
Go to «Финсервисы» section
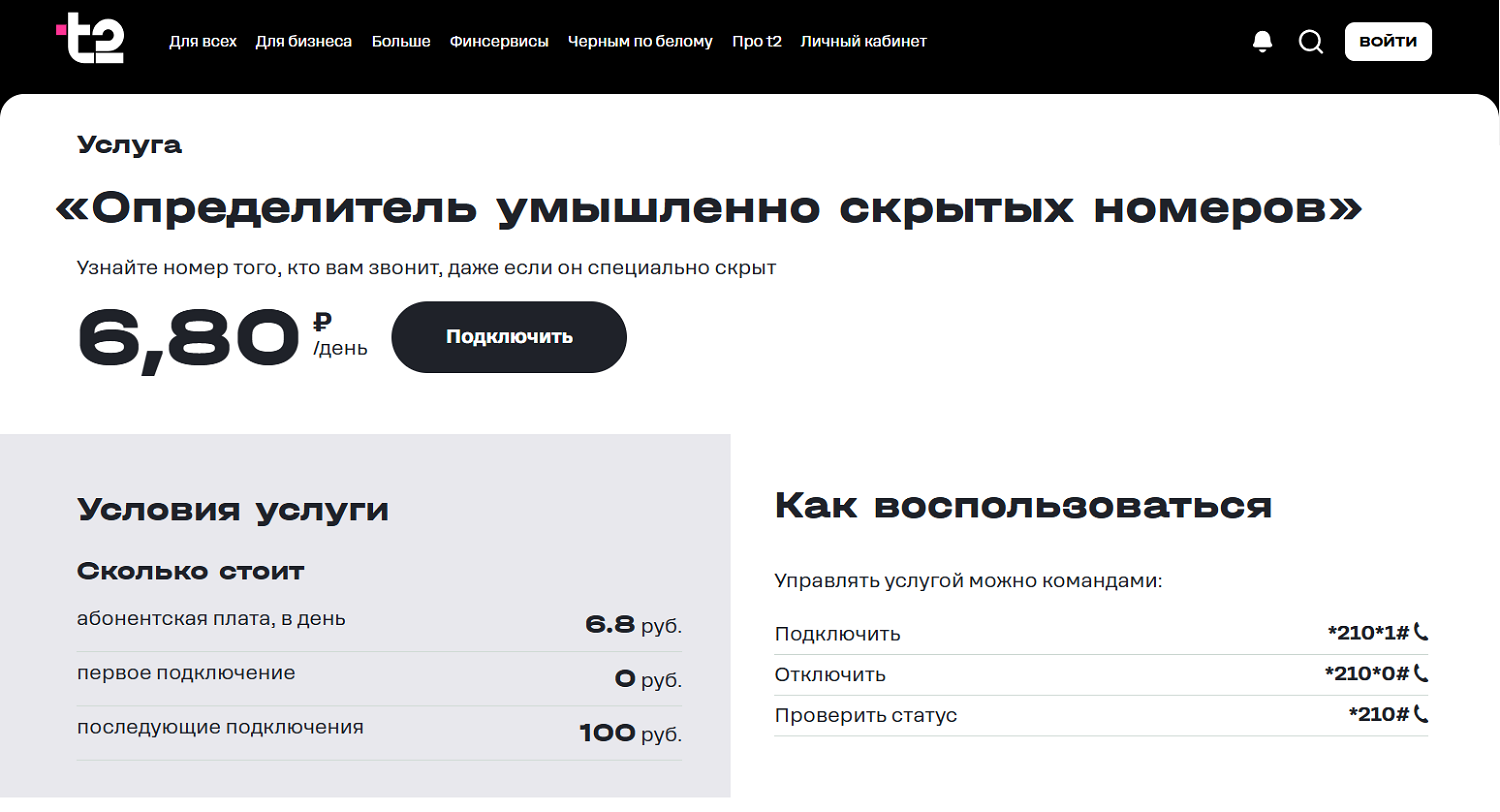click(499, 42)
